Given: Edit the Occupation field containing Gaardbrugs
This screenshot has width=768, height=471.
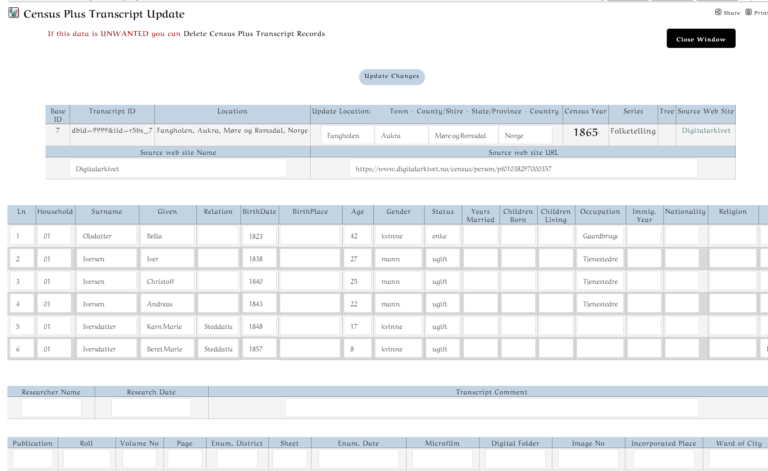Looking at the screenshot, I should (600, 237).
